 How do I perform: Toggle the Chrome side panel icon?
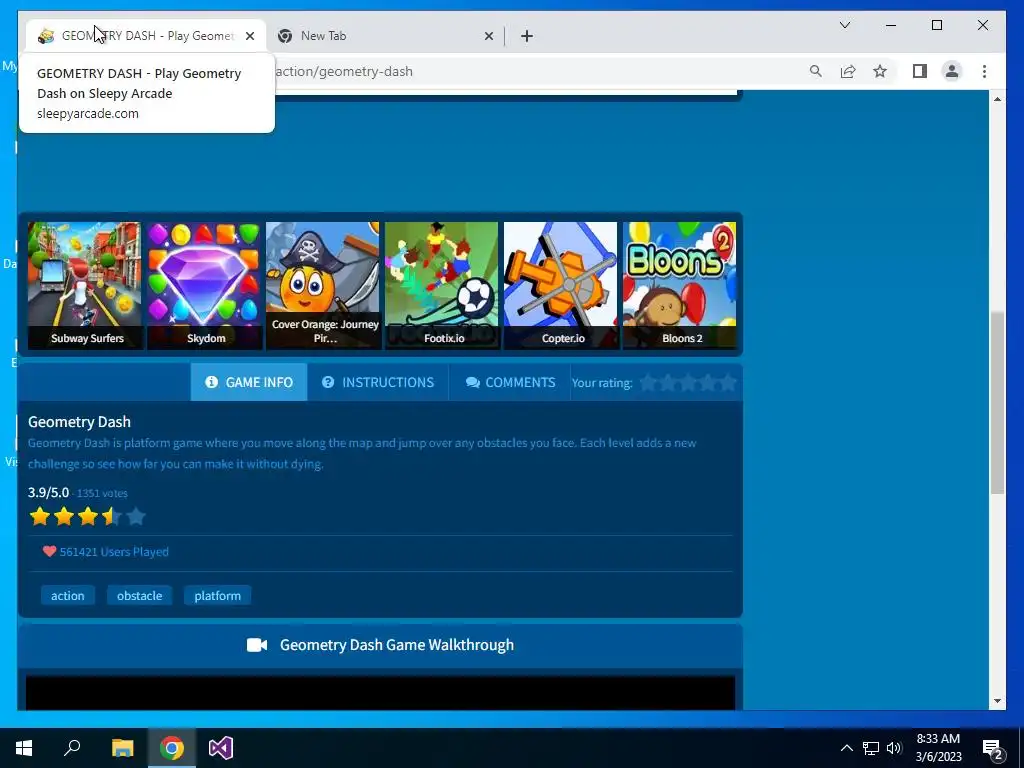[920, 71]
